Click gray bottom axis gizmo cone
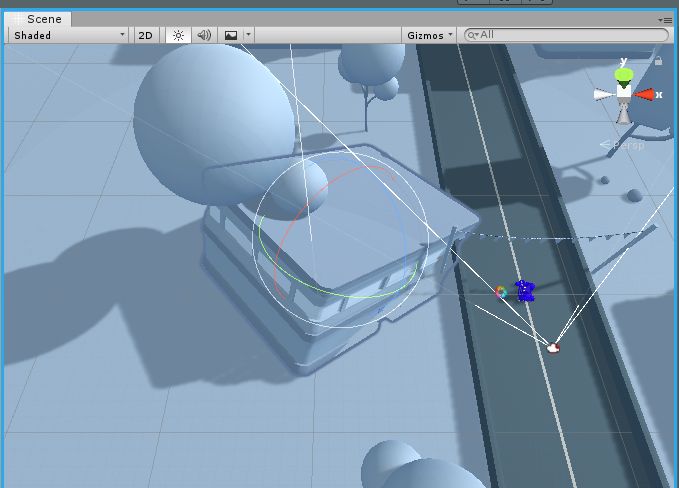This screenshot has width=679, height=488. 624,114
